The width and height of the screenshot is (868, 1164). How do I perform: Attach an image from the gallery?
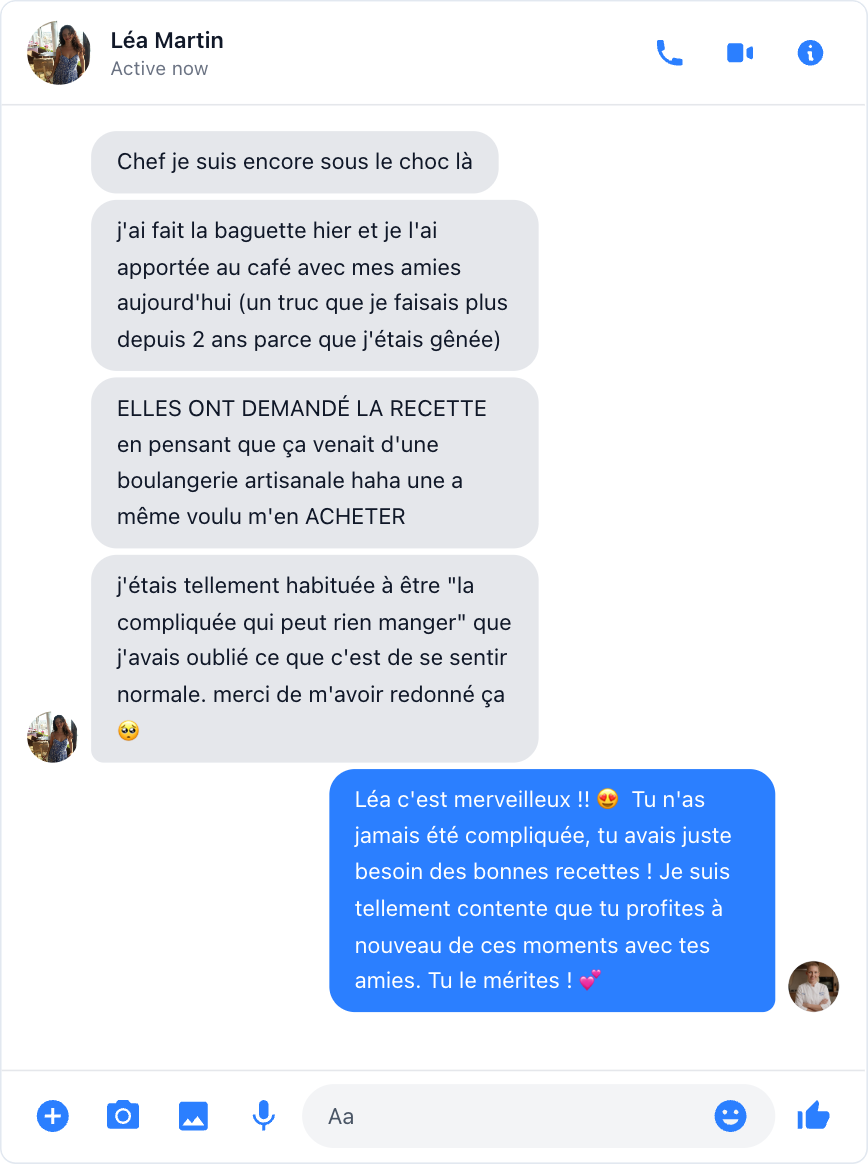click(193, 1116)
